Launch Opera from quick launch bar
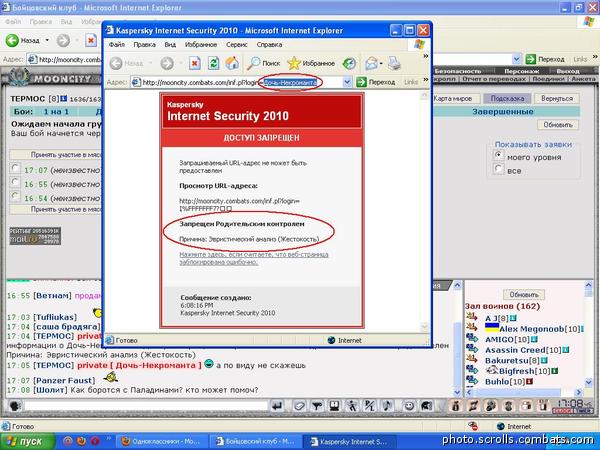 (95, 441)
